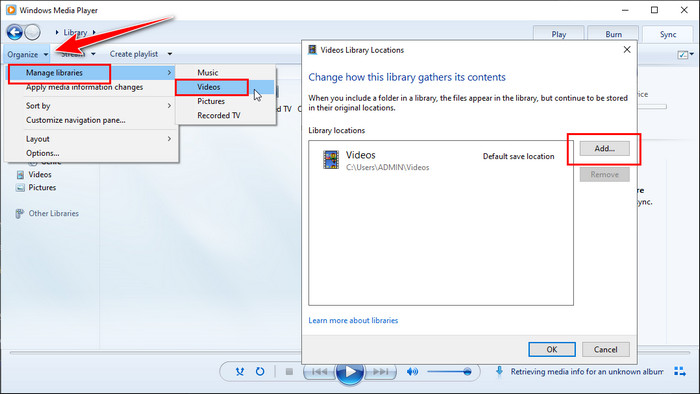Click the Remove button in dialog

click(x=604, y=174)
